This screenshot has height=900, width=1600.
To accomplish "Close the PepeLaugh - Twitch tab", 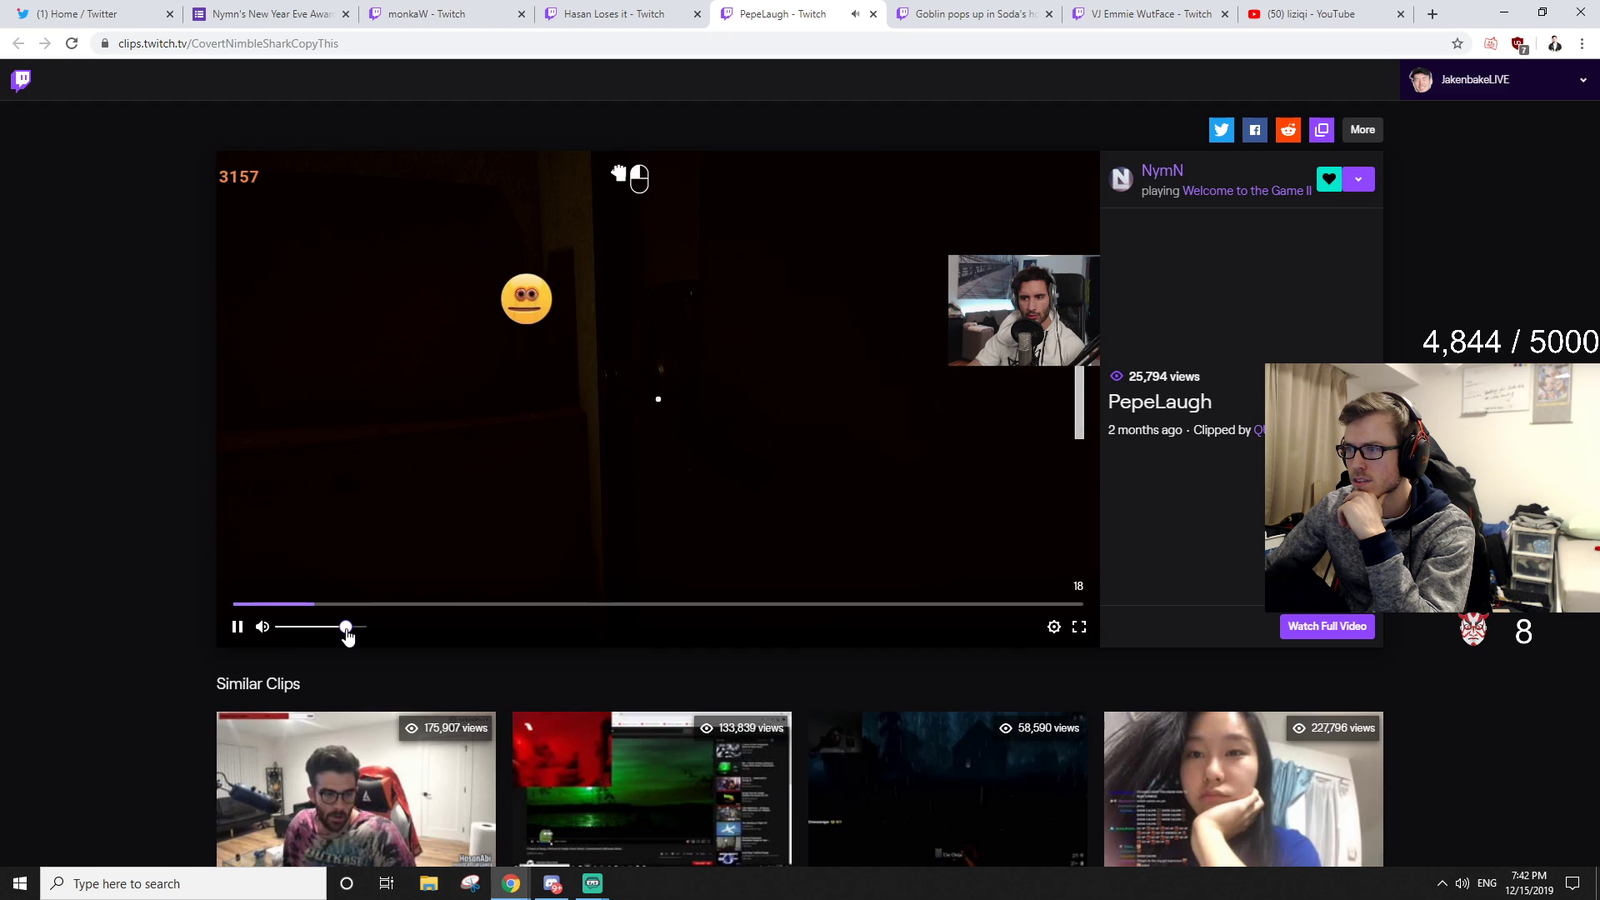I will tap(873, 14).
